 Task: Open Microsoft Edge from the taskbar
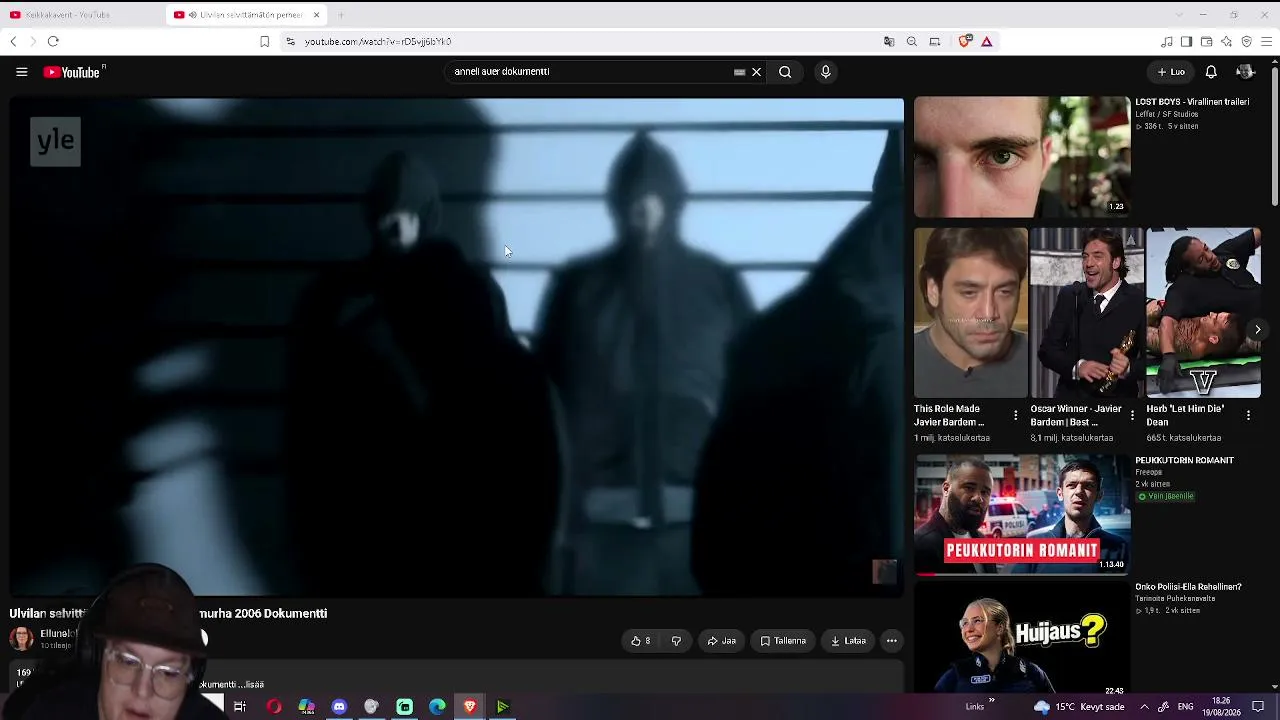coord(437,707)
